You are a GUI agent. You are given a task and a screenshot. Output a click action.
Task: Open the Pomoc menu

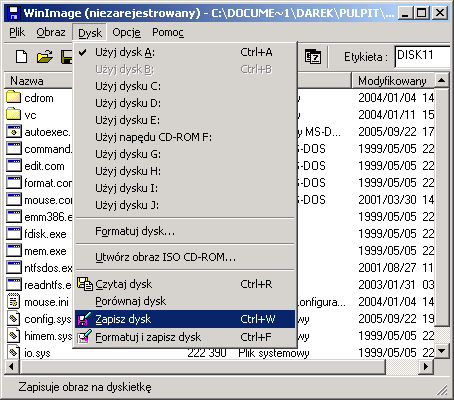(x=168, y=32)
